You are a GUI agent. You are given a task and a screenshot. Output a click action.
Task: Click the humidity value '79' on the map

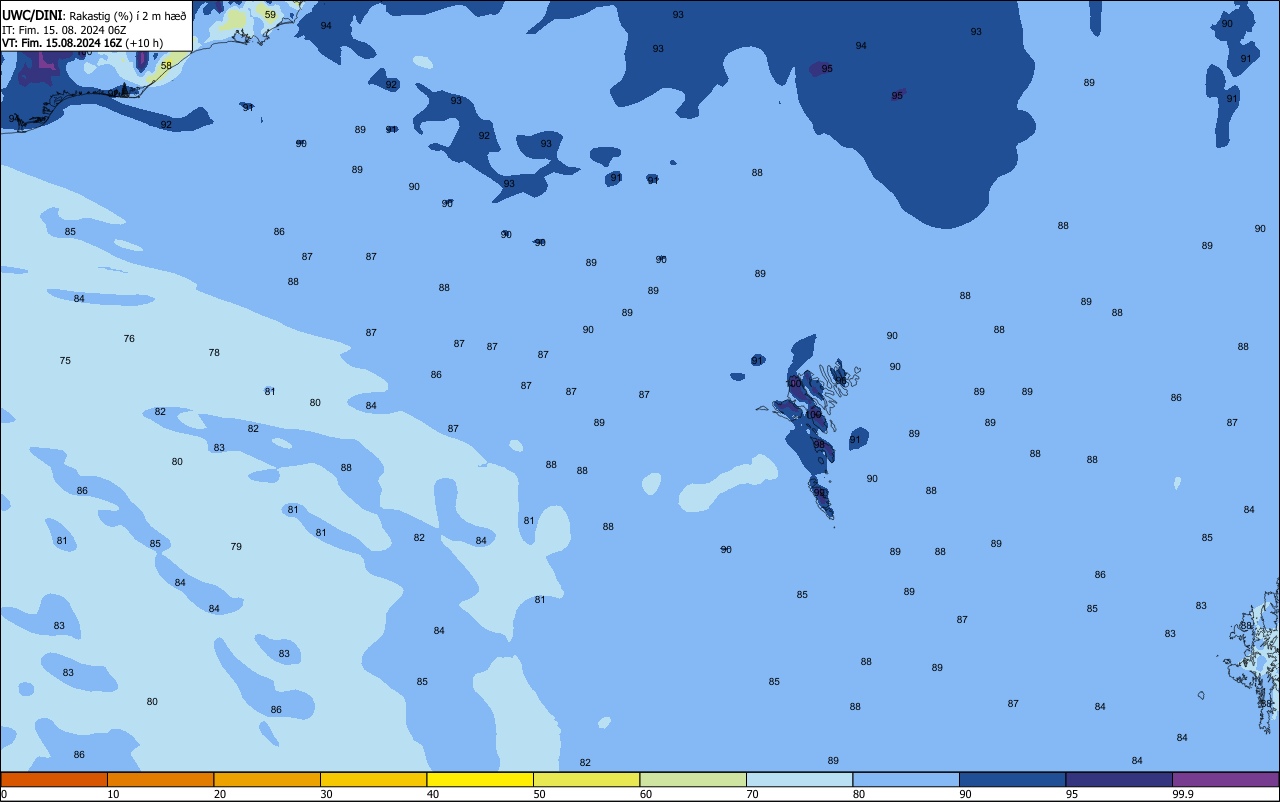(236, 547)
